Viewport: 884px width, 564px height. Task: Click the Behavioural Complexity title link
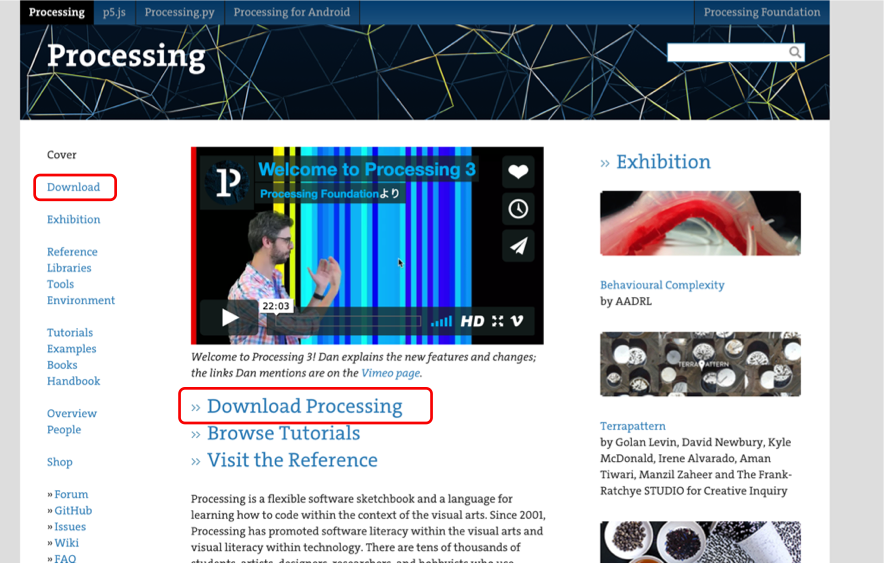tap(662, 285)
